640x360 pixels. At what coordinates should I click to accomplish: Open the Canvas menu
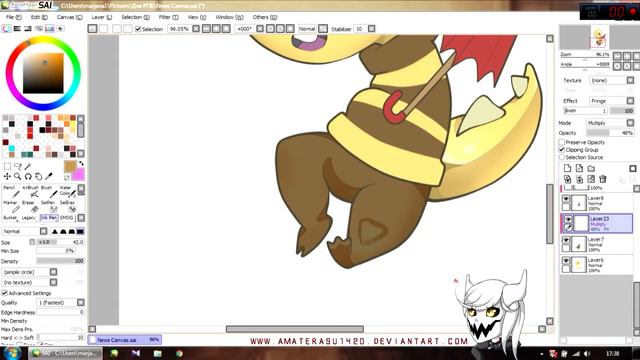[x=69, y=17]
